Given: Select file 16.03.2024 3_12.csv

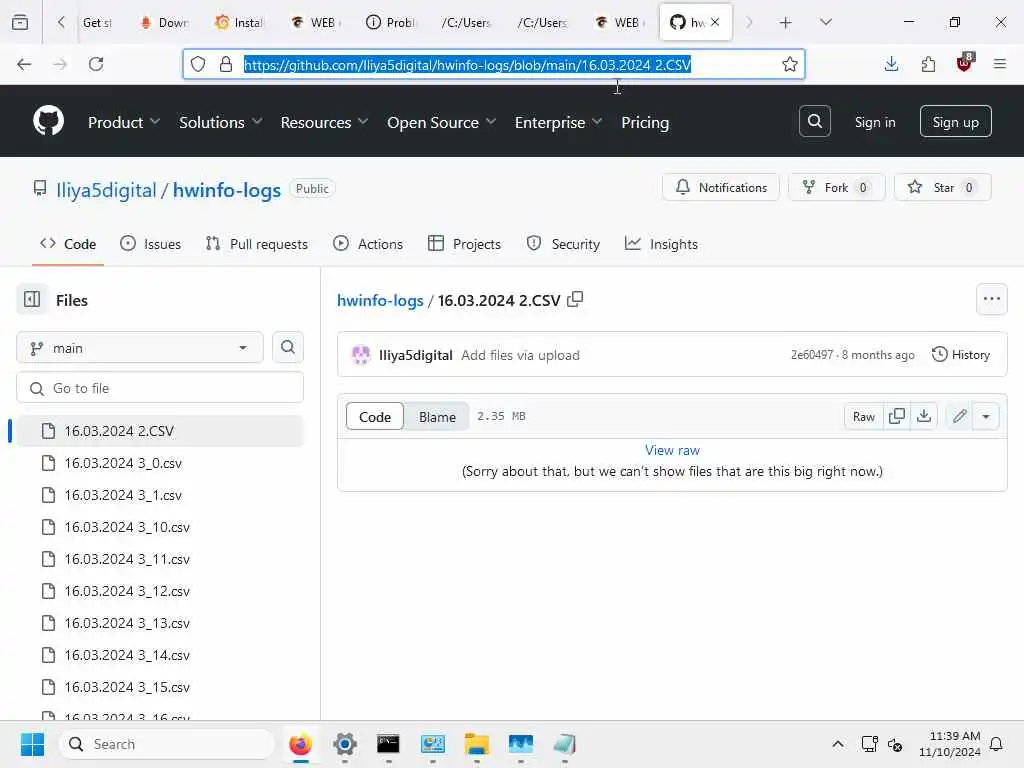Looking at the screenshot, I should click(160, 591).
